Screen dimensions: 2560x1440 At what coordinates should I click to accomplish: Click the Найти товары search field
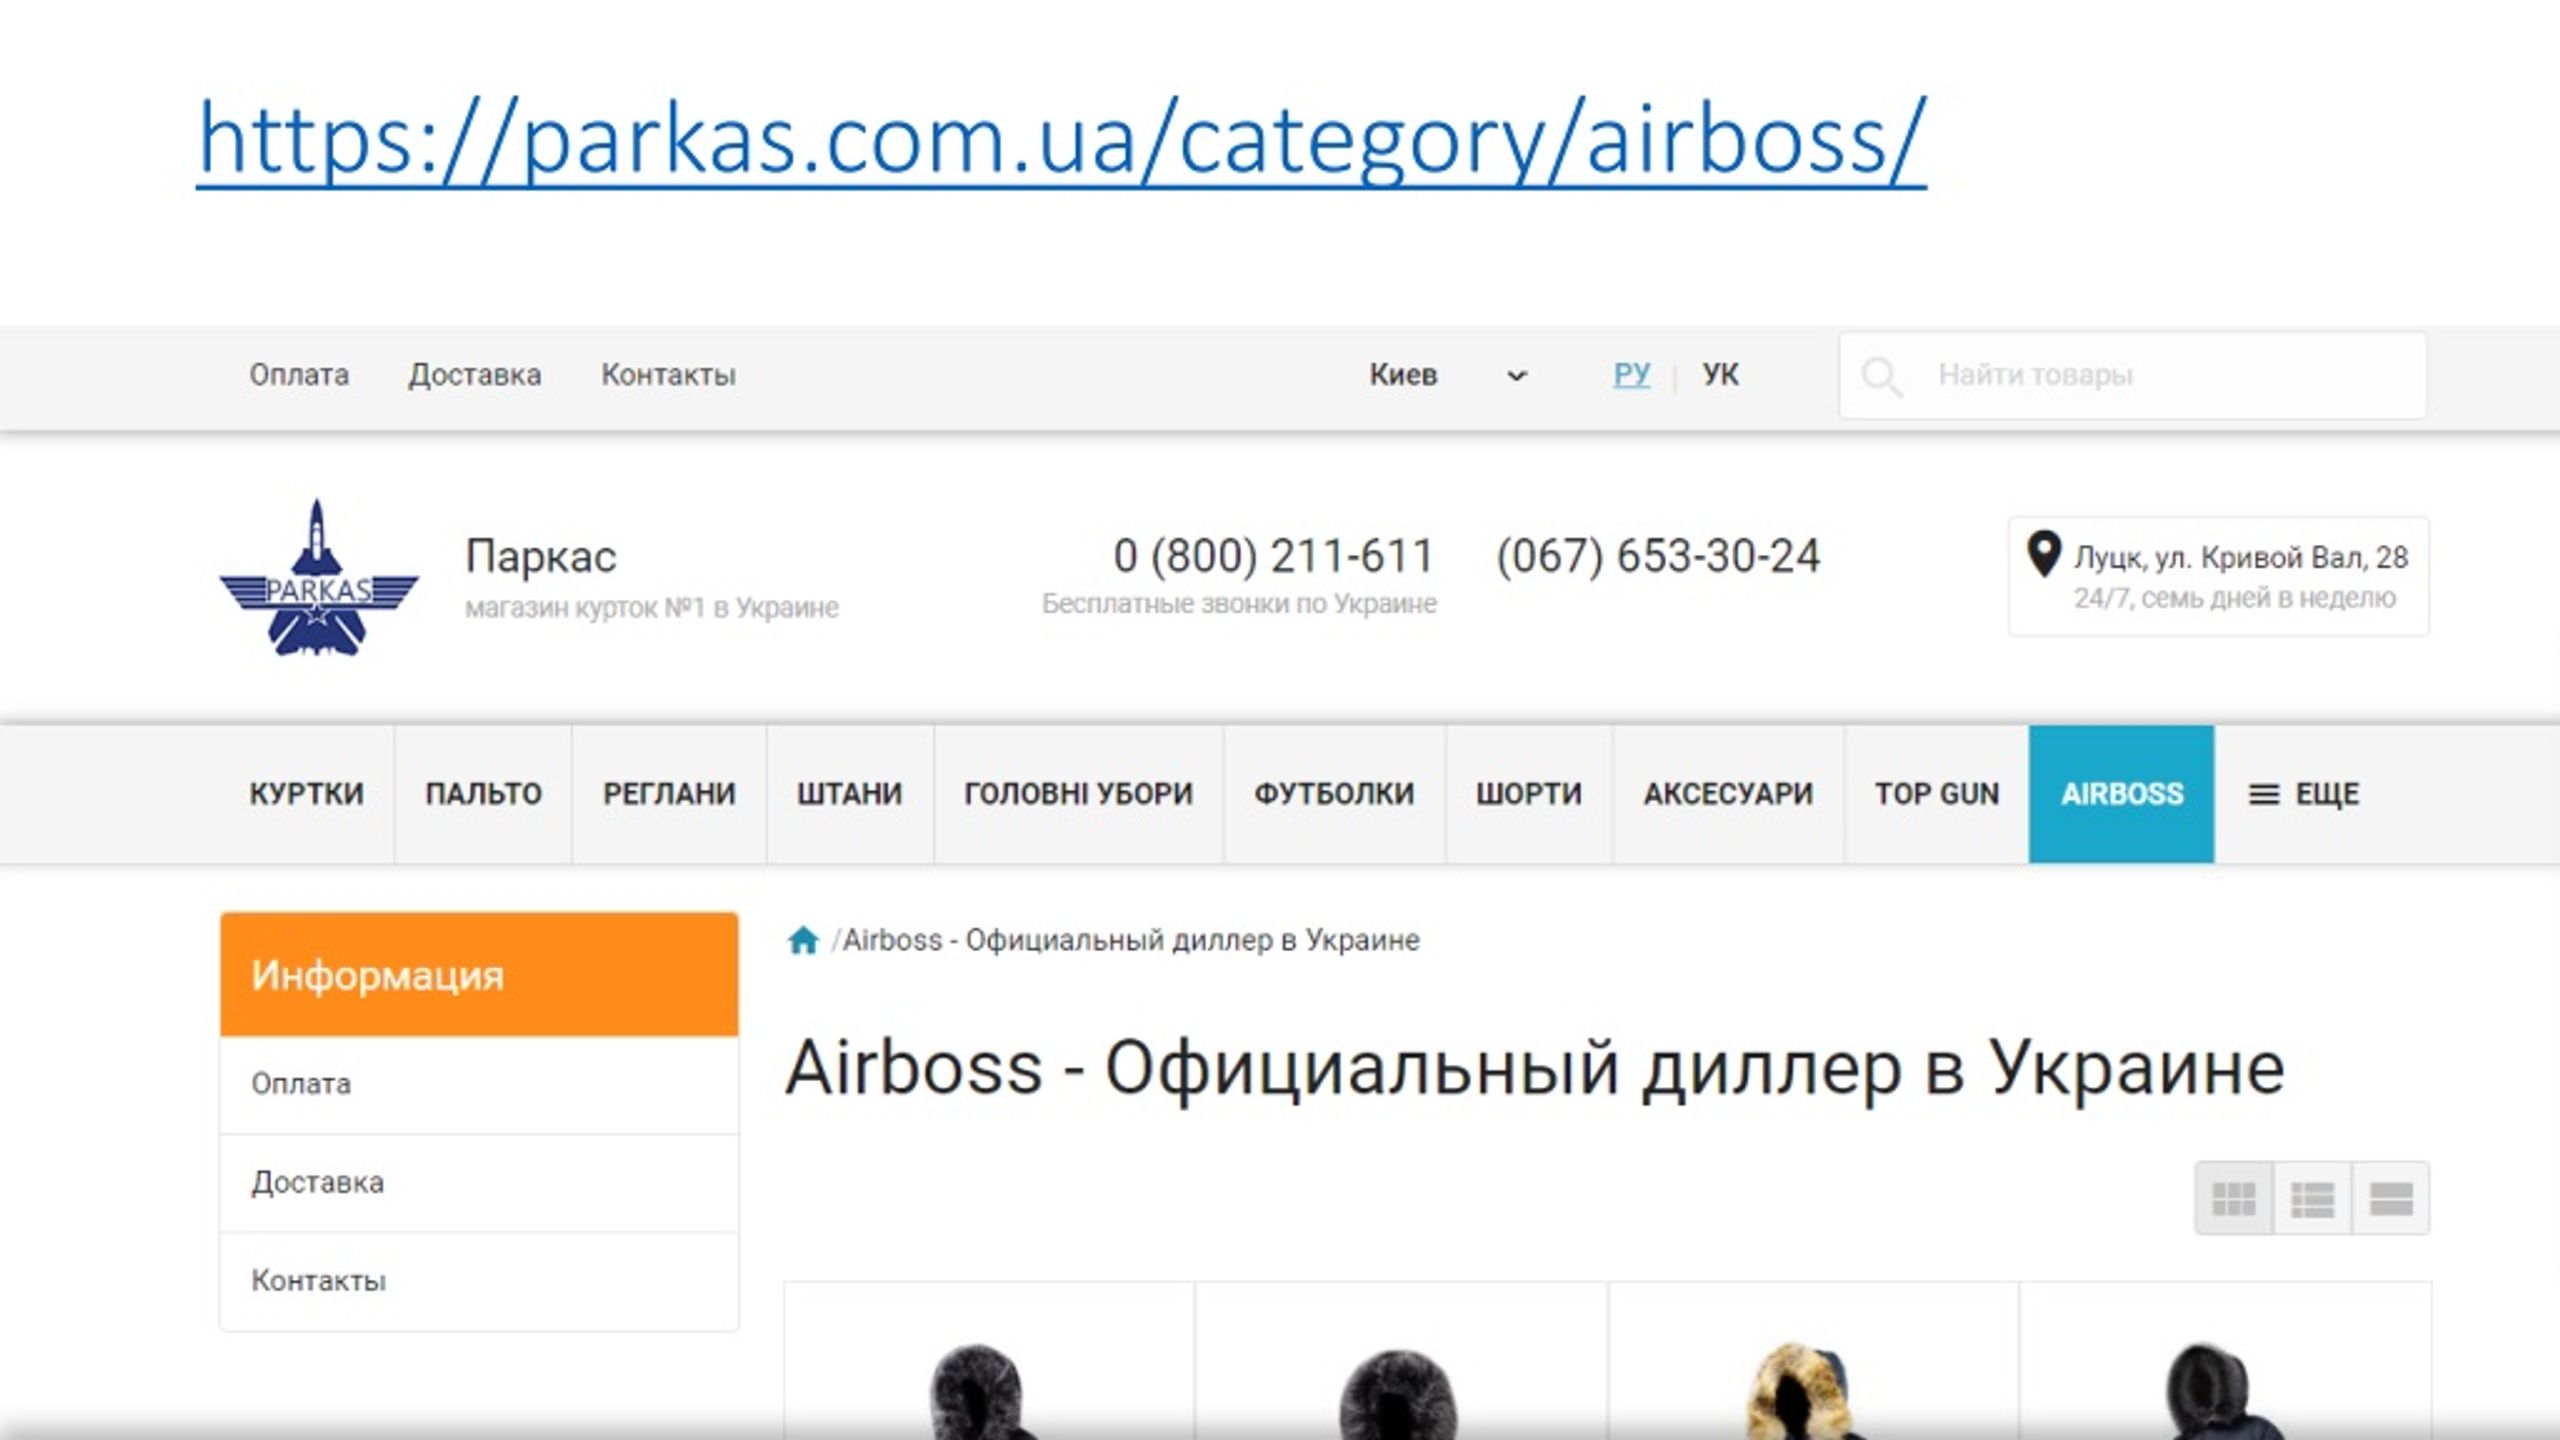click(2133, 376)
